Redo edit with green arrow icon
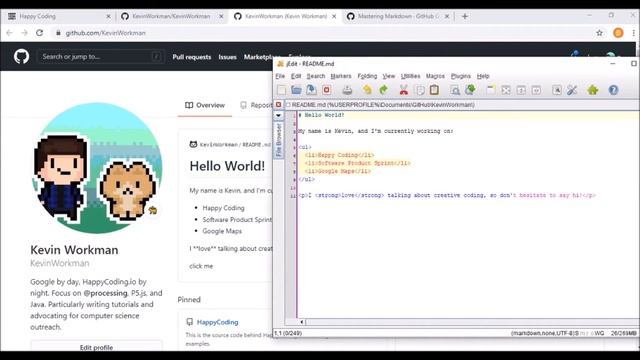Image resolution: width=640 pixels, height=360 pixels. point(383,90)
